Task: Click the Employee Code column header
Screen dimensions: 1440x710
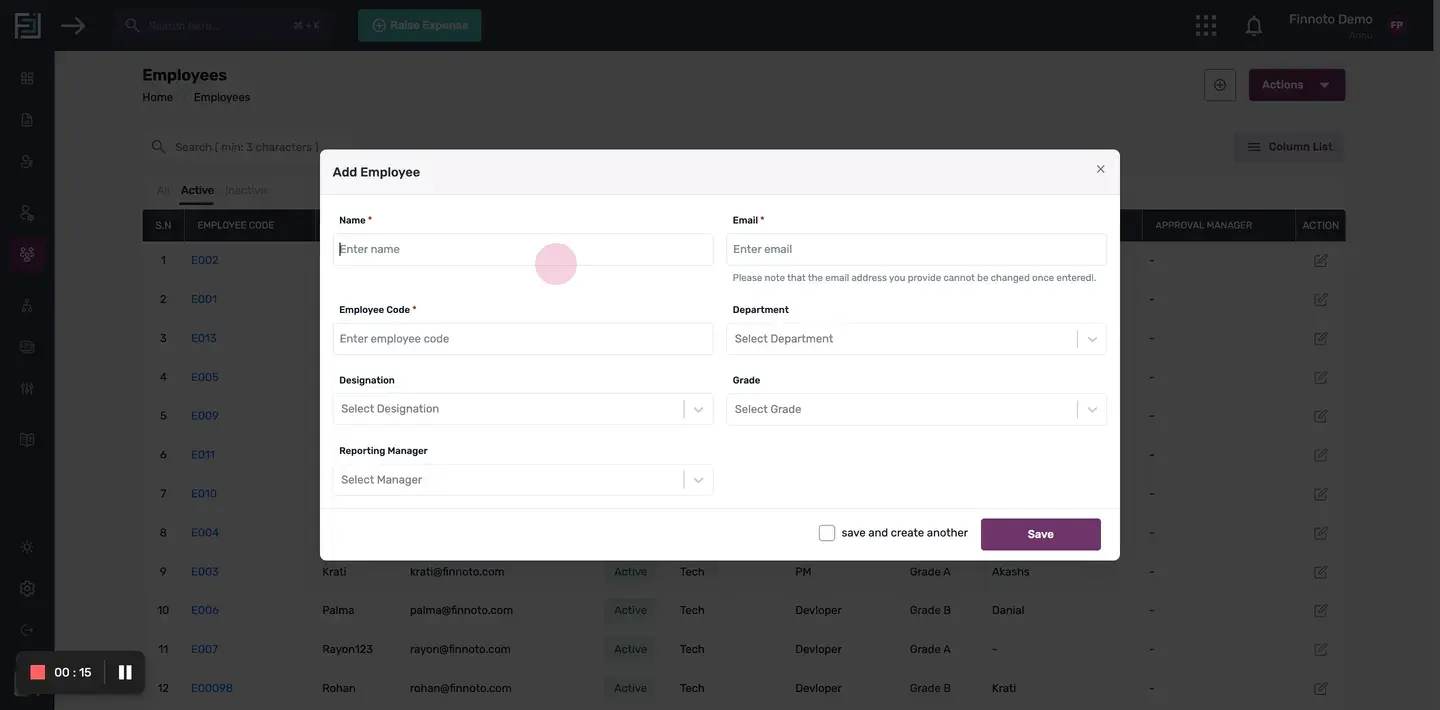Action: (236, 225)
